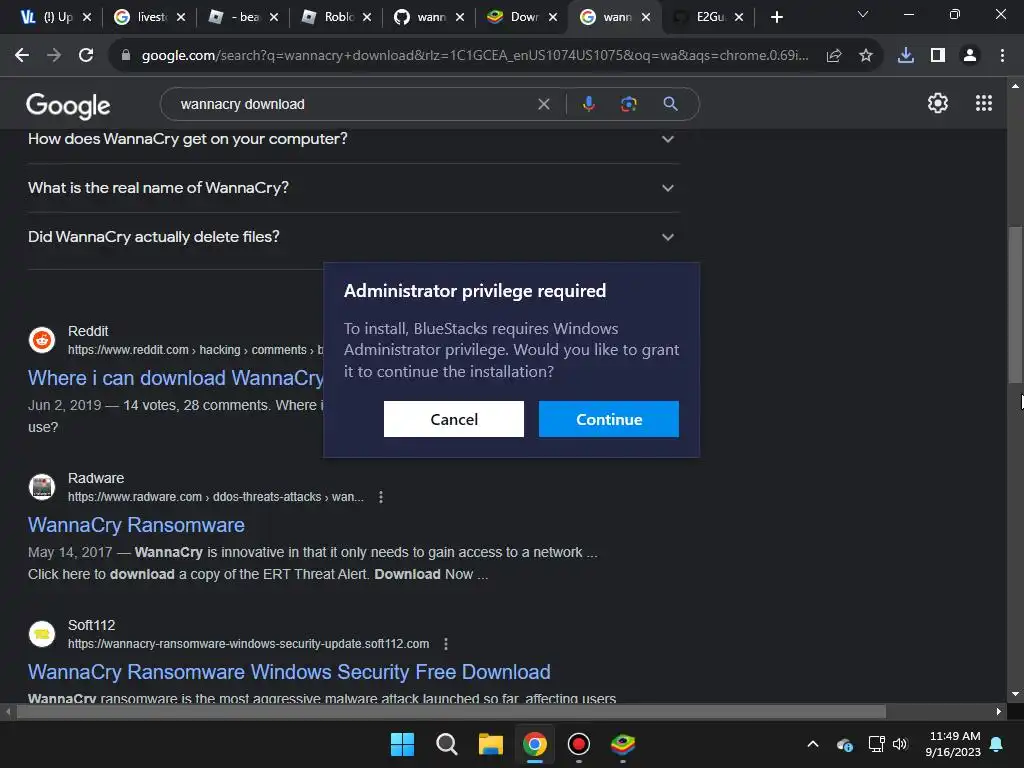The width and height of the screenshot is (1024, 768).
Task: Open a new tab with plus button
Action: (x=776, y=17)
